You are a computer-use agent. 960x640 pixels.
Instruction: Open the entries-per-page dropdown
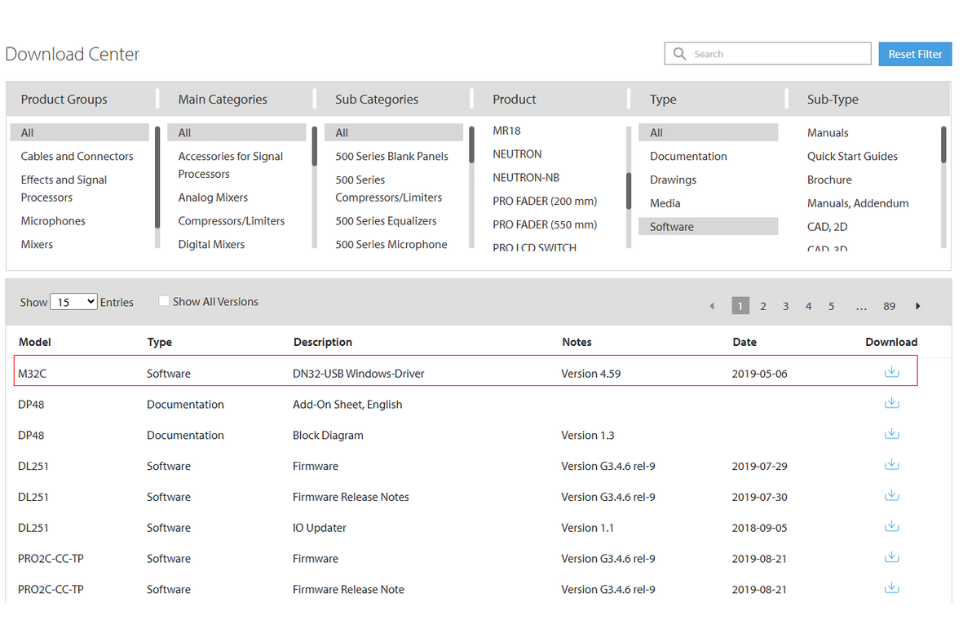[x=74, y=302]
